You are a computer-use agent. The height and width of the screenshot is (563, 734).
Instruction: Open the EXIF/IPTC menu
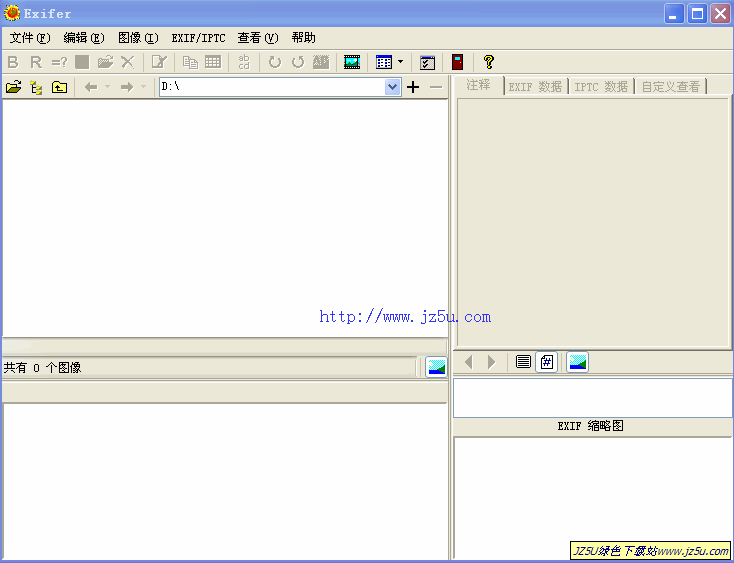198,38
